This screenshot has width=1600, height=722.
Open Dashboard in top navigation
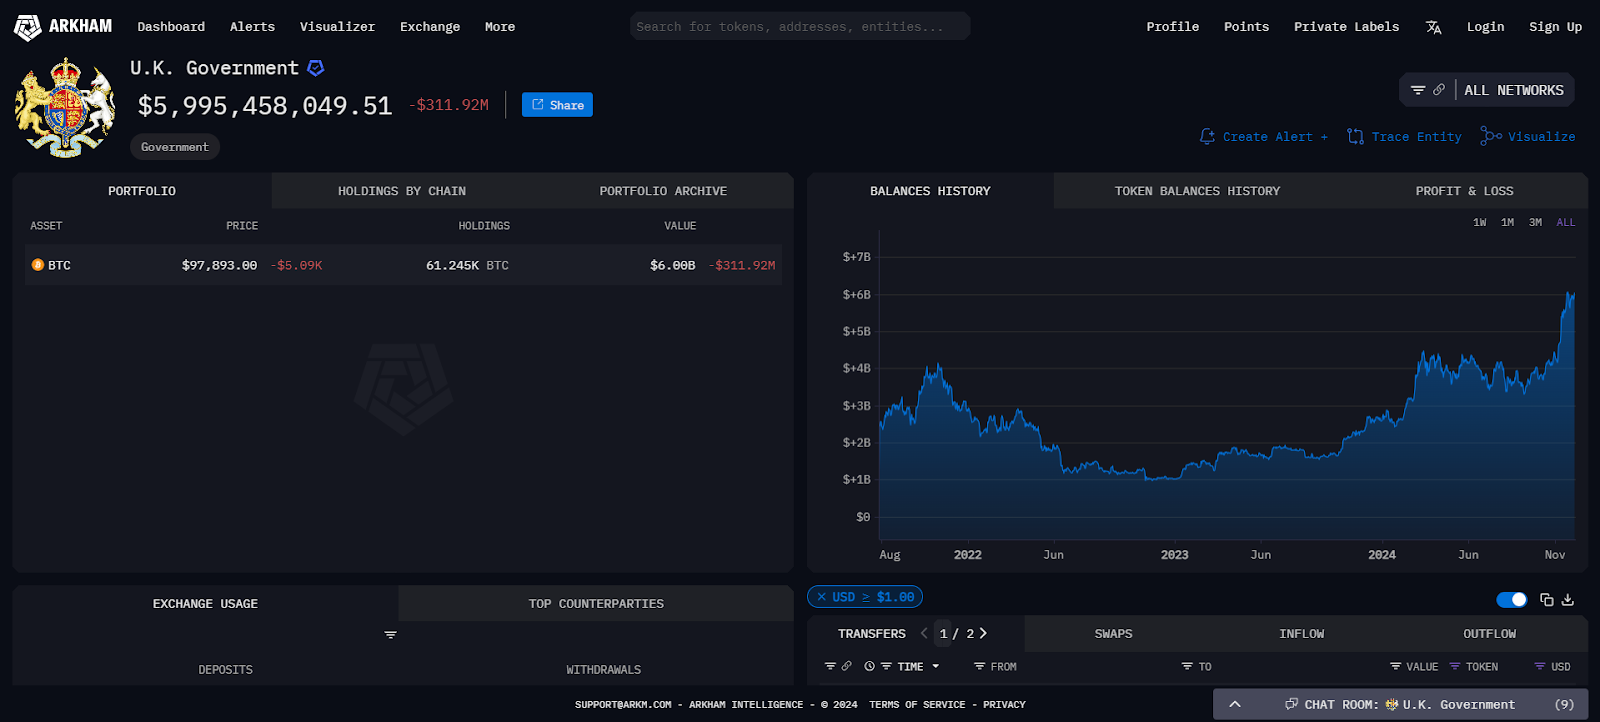click(x=171, y=27)
